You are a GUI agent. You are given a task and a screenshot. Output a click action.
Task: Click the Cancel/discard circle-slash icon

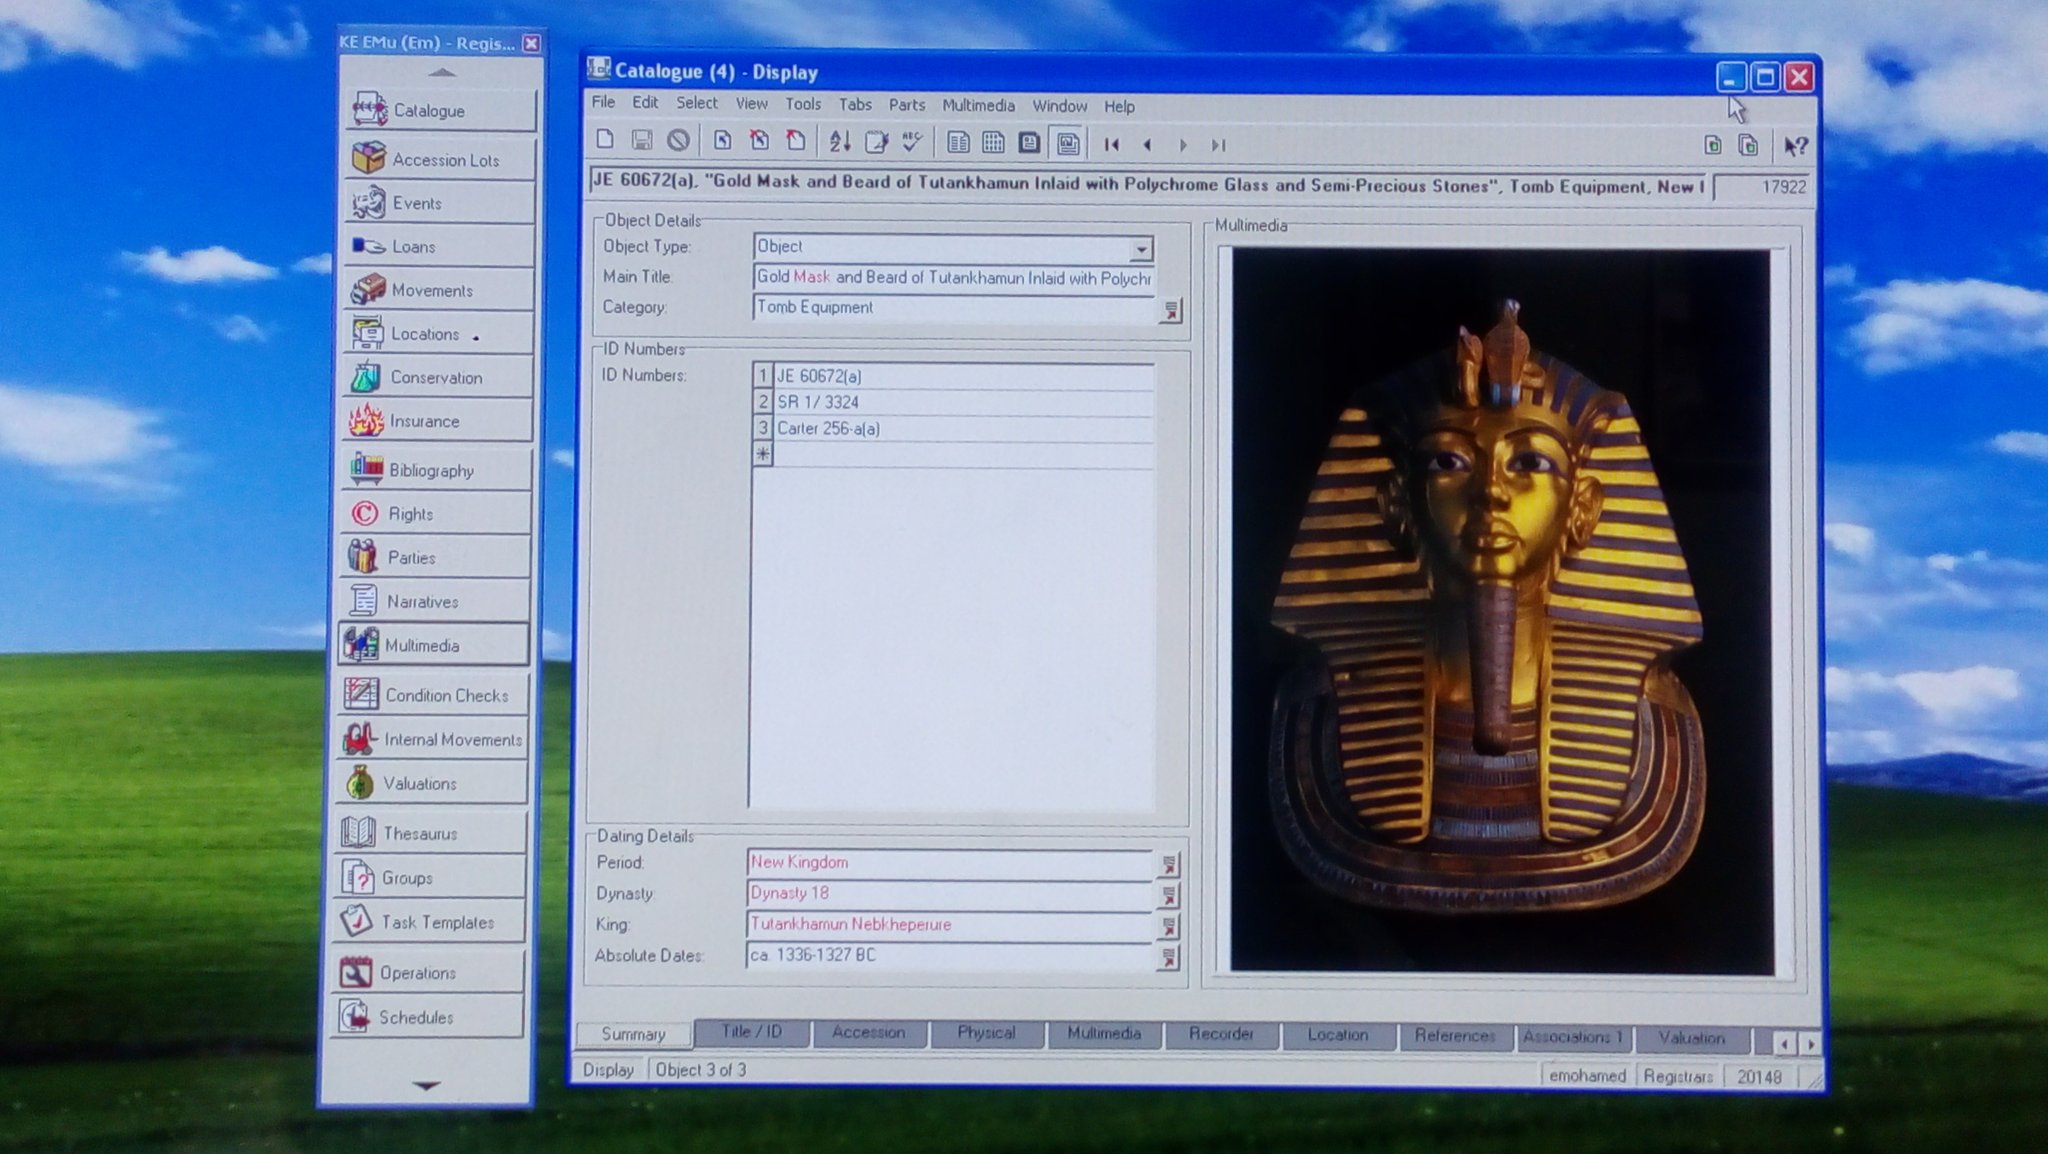pos(678,140)
